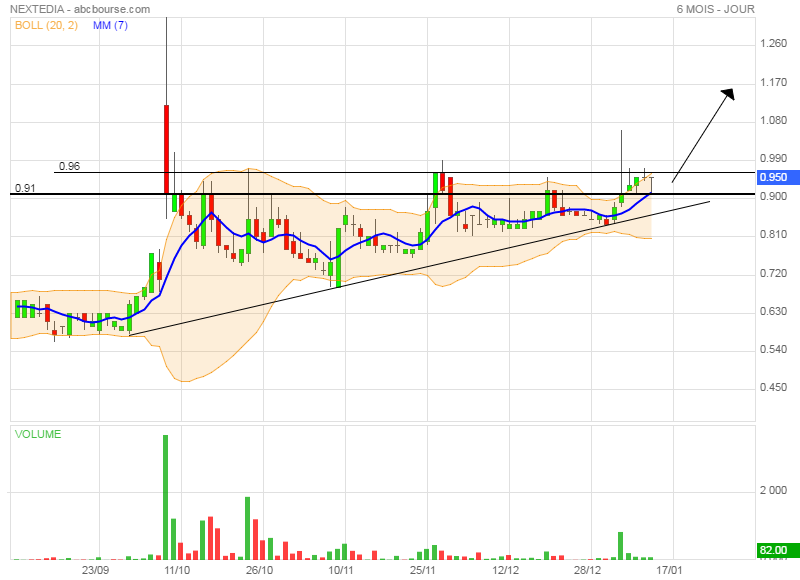800x580 pixels.
Task: Click the tall red candlestick near 11/10
Action: [166, 149]
